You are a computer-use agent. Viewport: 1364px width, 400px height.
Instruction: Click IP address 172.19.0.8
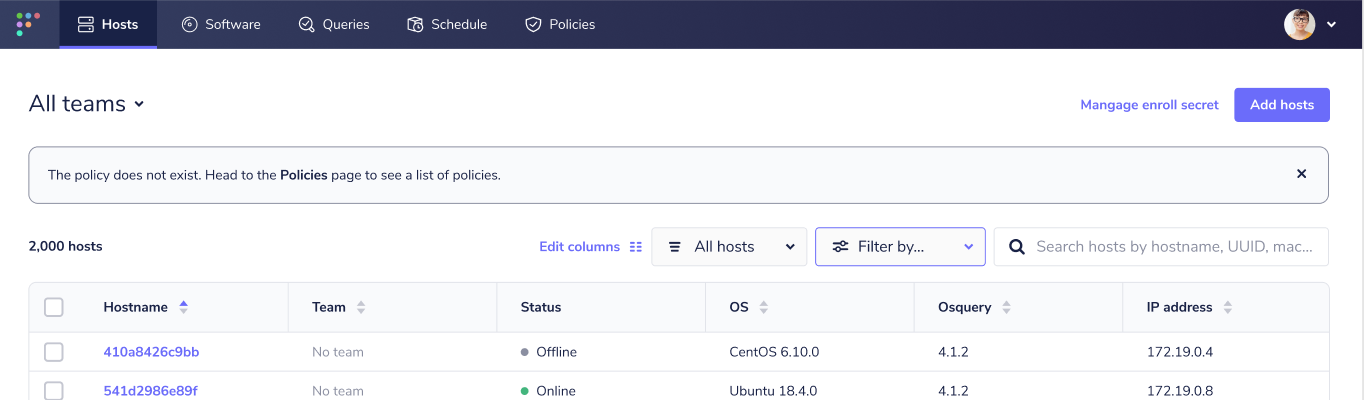[1180, 391]
